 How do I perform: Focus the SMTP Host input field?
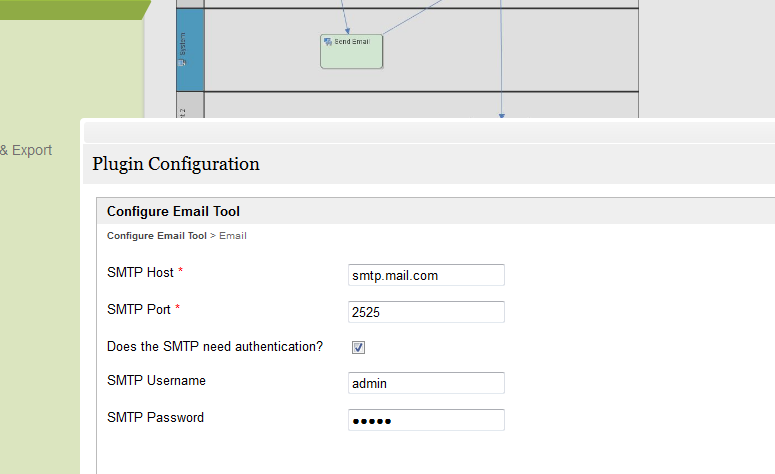[425, 275]
